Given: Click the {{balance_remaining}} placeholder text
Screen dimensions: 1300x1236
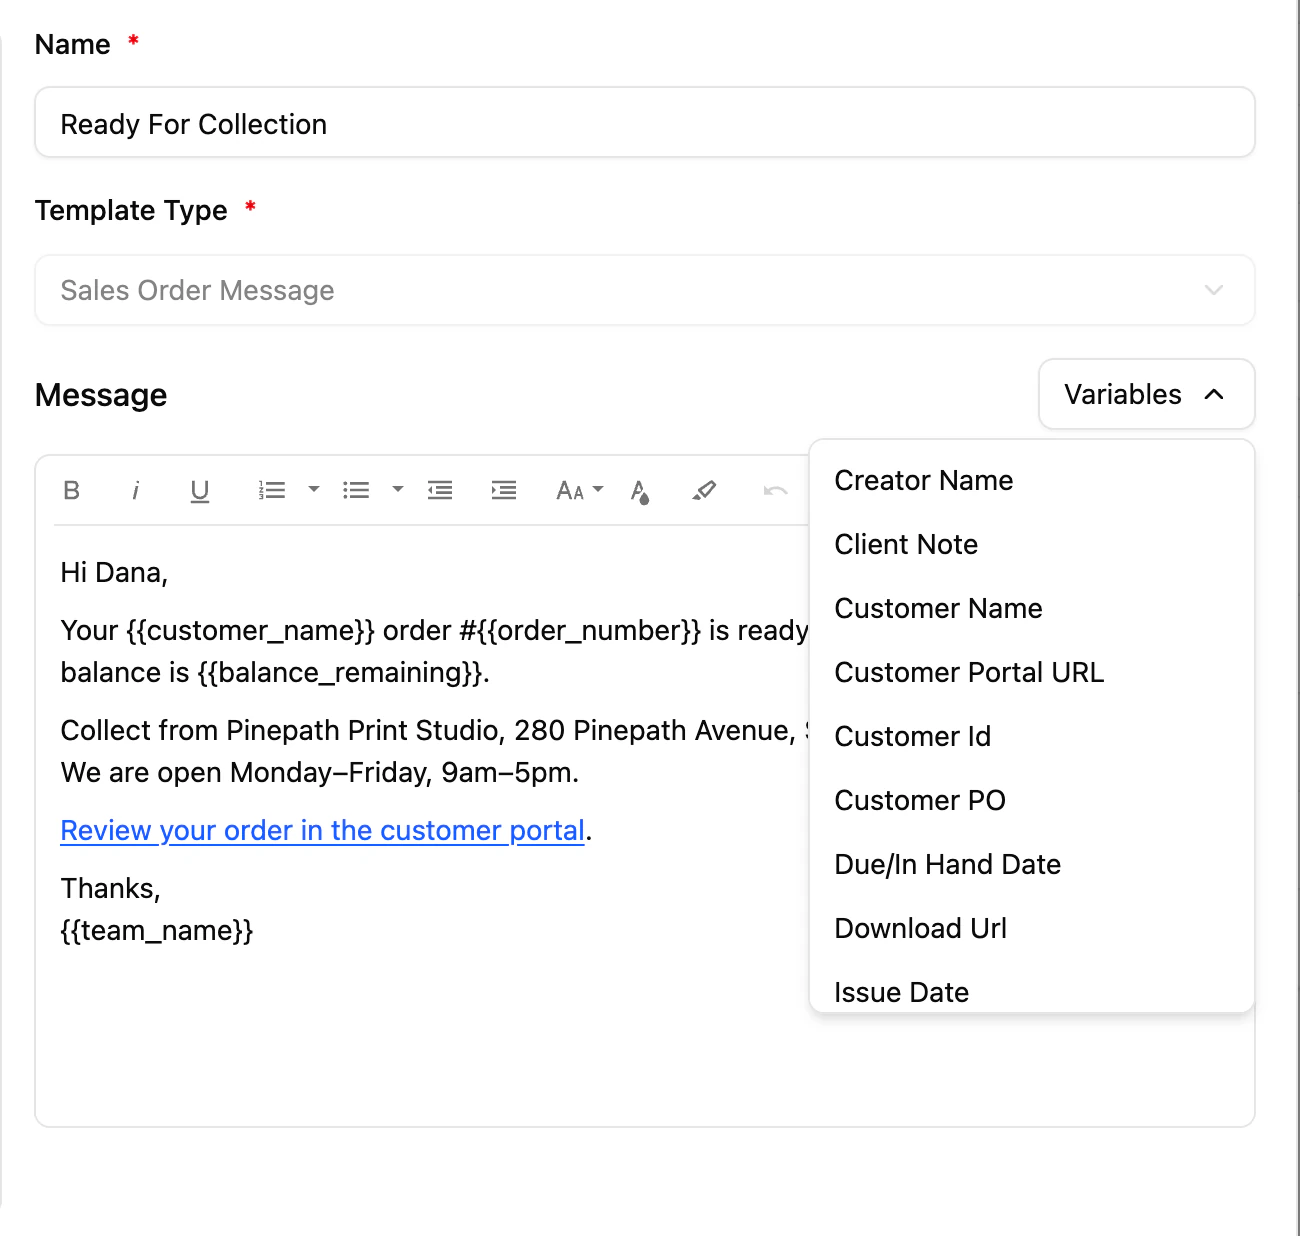Looking at the screenshot, I should click(341, 673).
